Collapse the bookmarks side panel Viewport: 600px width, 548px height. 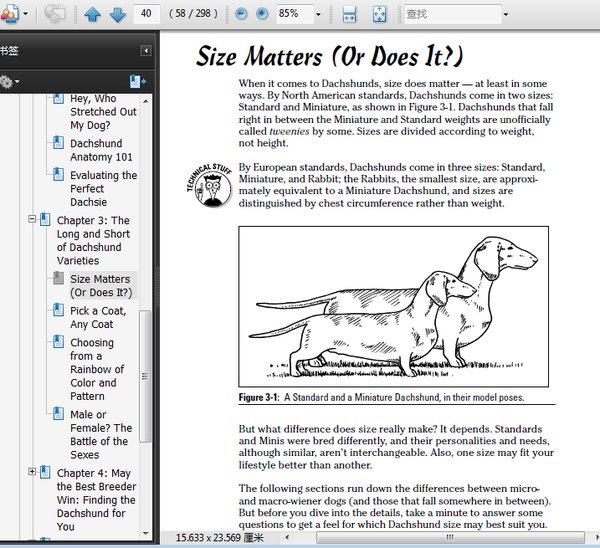coord(145,50)
